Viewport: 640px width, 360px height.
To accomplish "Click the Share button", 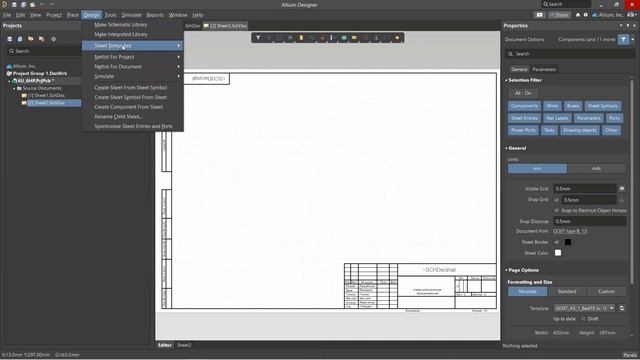I will click(x=559, y=15).
